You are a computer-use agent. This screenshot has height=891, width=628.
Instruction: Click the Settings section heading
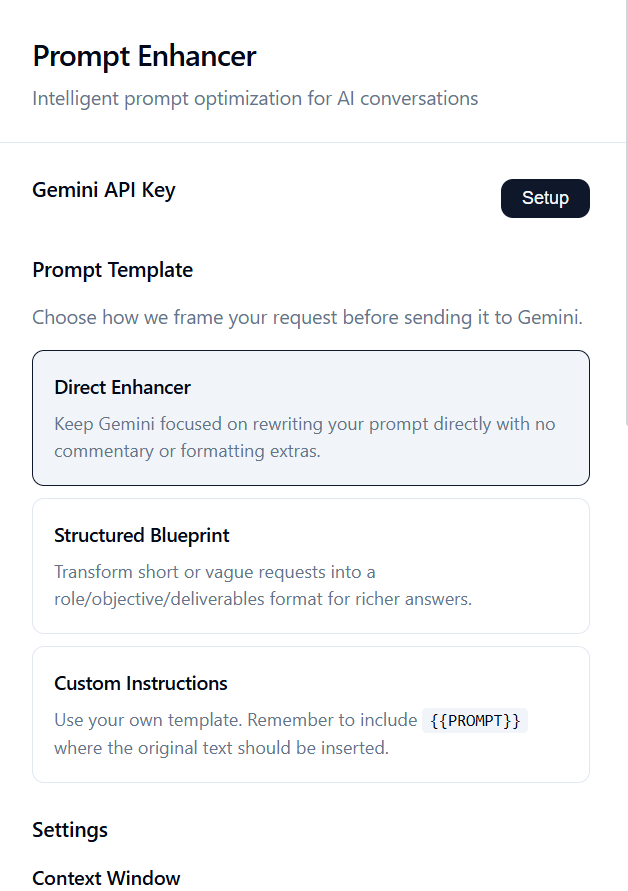tap(70, 830)
